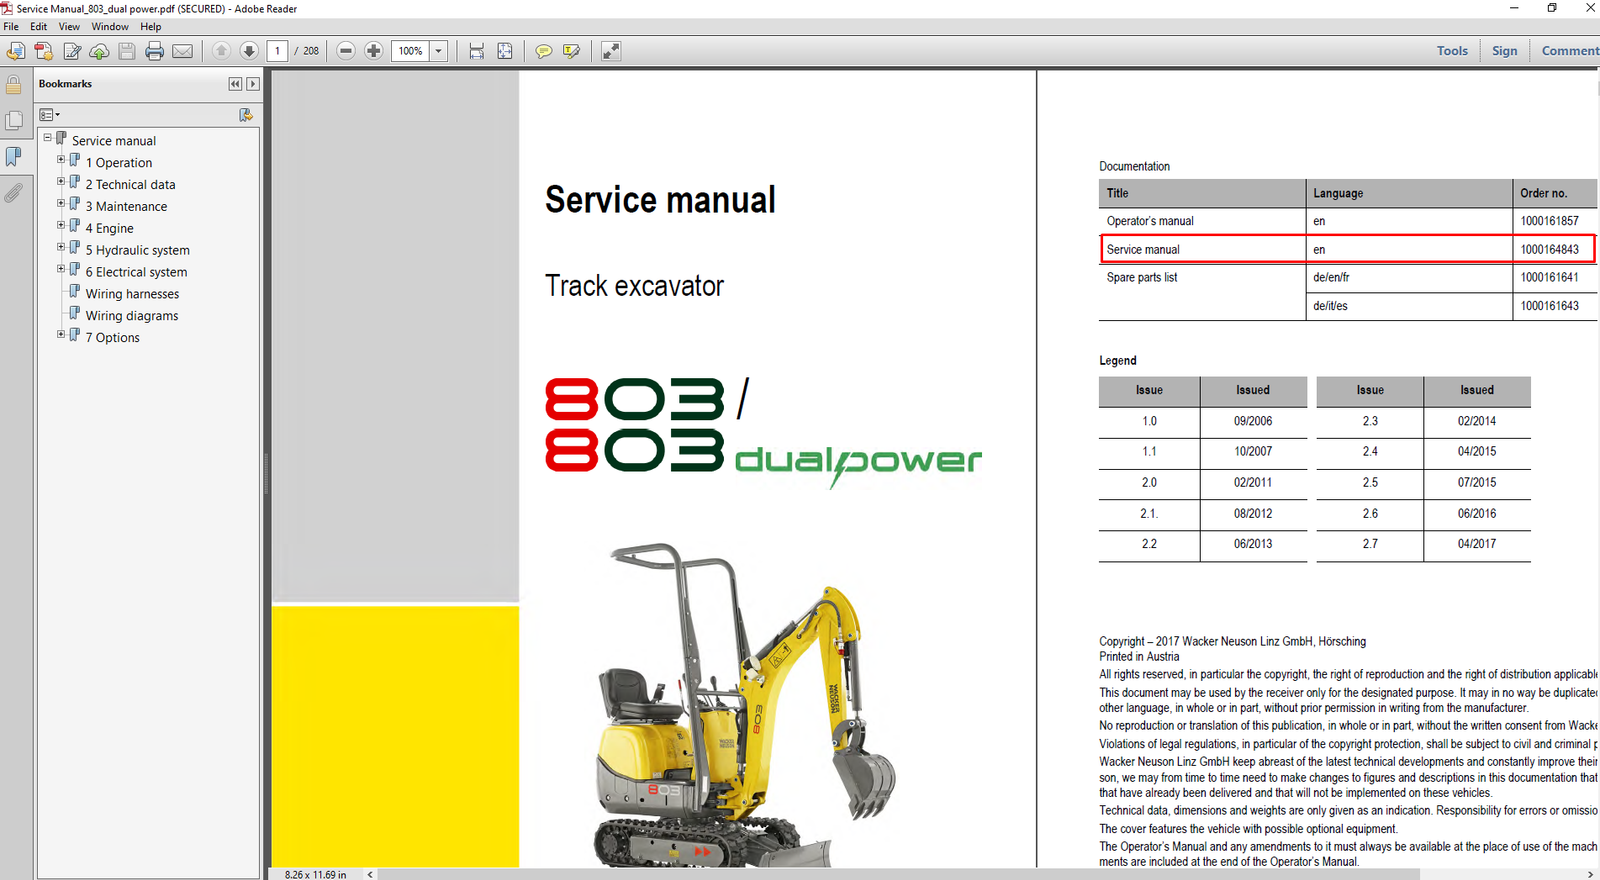This screenshot has width=1600, height=880.
Task: Click the Print file icon
Action: click(154, 51)
